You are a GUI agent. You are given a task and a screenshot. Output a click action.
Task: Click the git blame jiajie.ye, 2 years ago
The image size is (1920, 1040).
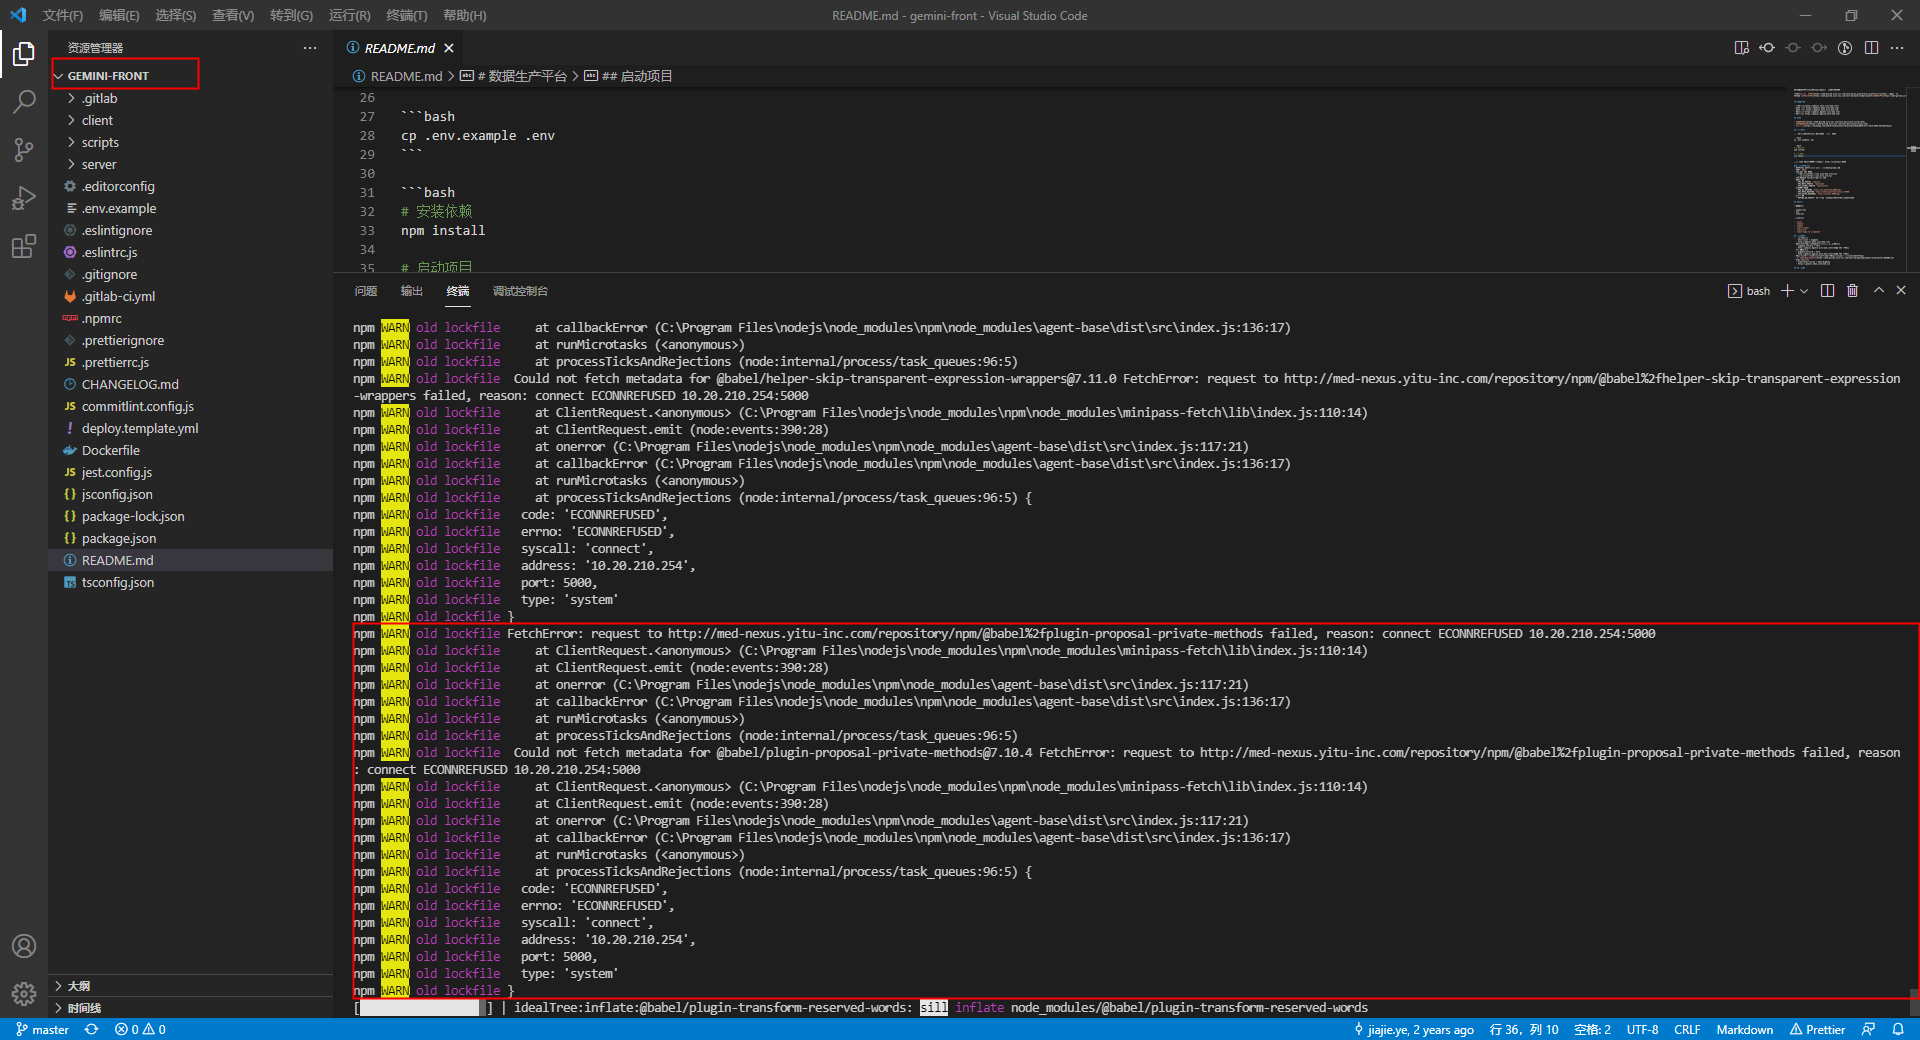tap(1413, 1029)
